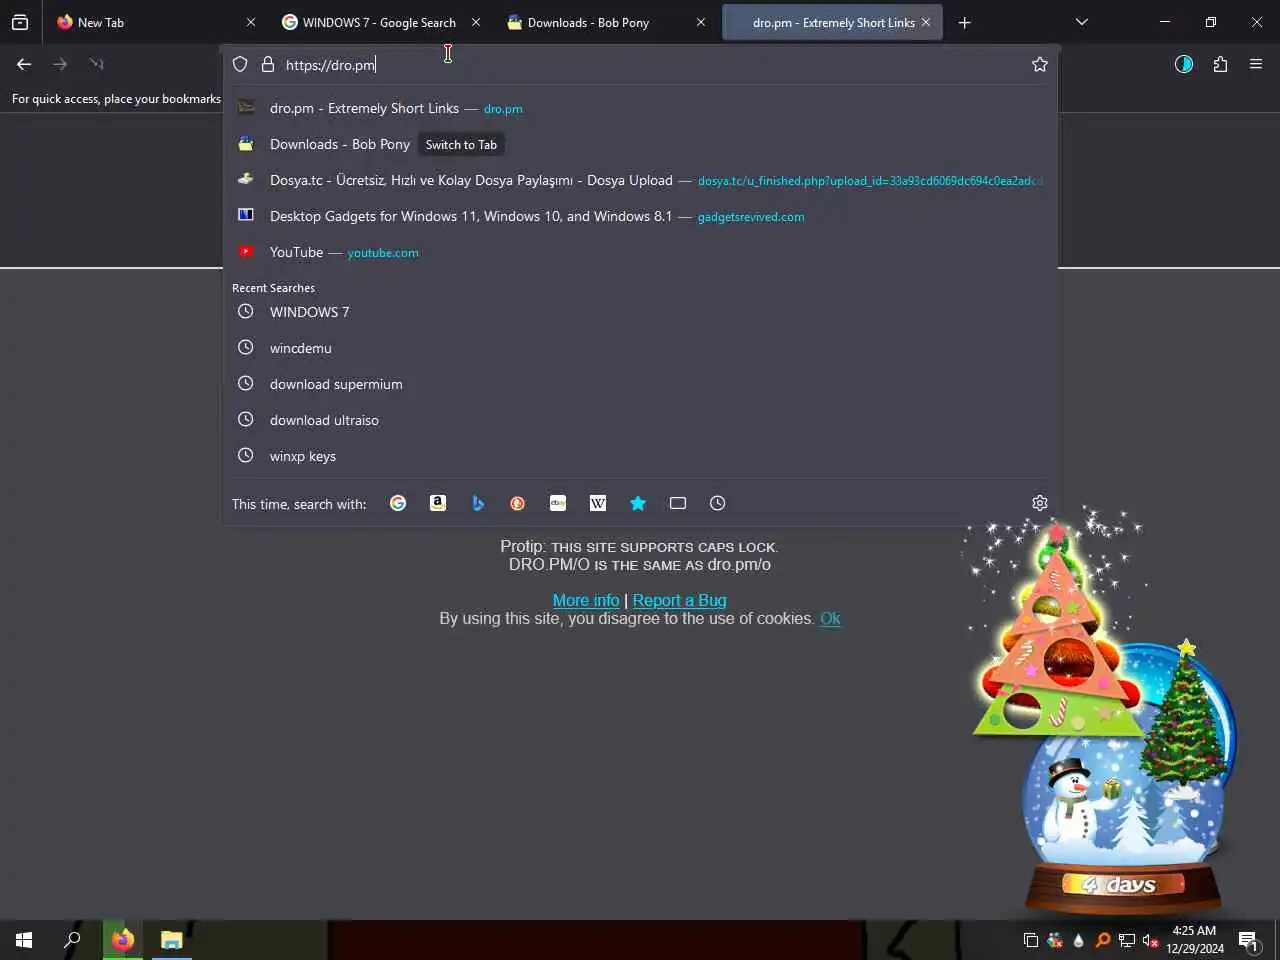The height and width of the screenshot is (960, 1280).
Task: Search this time with Google icon
Action: coord(398,503)
